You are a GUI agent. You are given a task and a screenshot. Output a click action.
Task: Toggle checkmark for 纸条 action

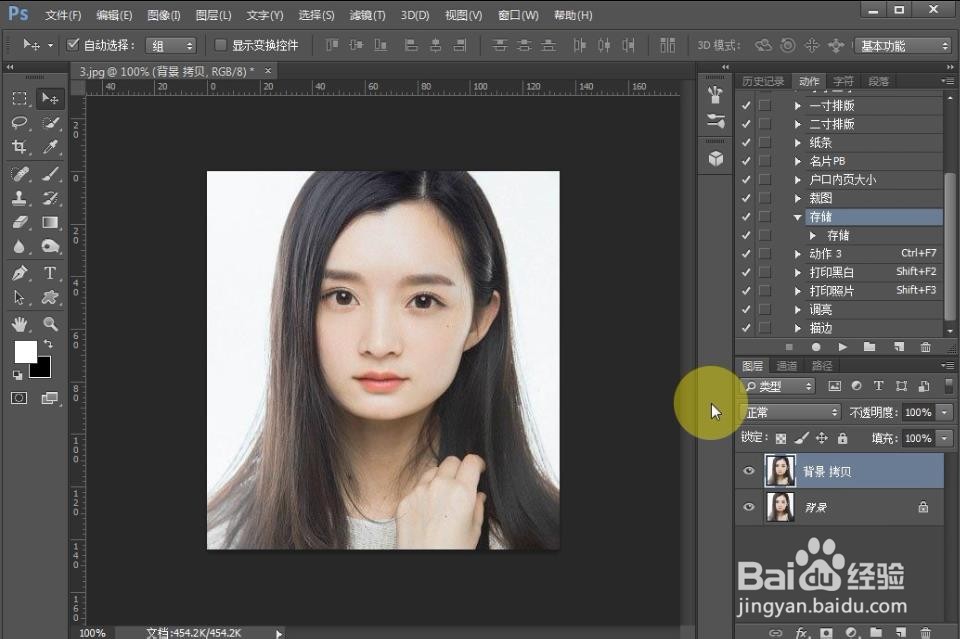(746, 143)
